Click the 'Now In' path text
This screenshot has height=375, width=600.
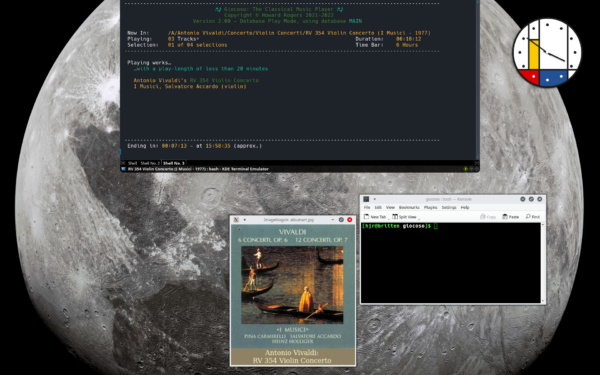coord(299,33)
